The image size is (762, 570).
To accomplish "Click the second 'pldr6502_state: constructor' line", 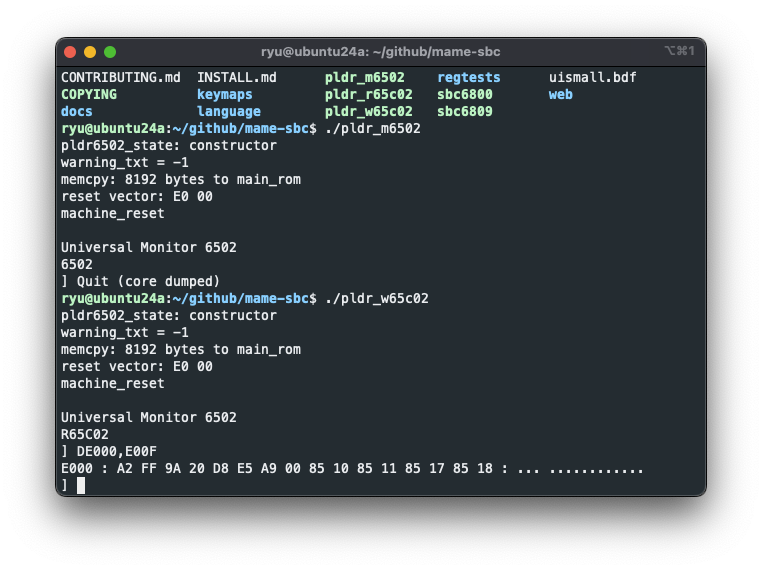I will tap(169, 315).
